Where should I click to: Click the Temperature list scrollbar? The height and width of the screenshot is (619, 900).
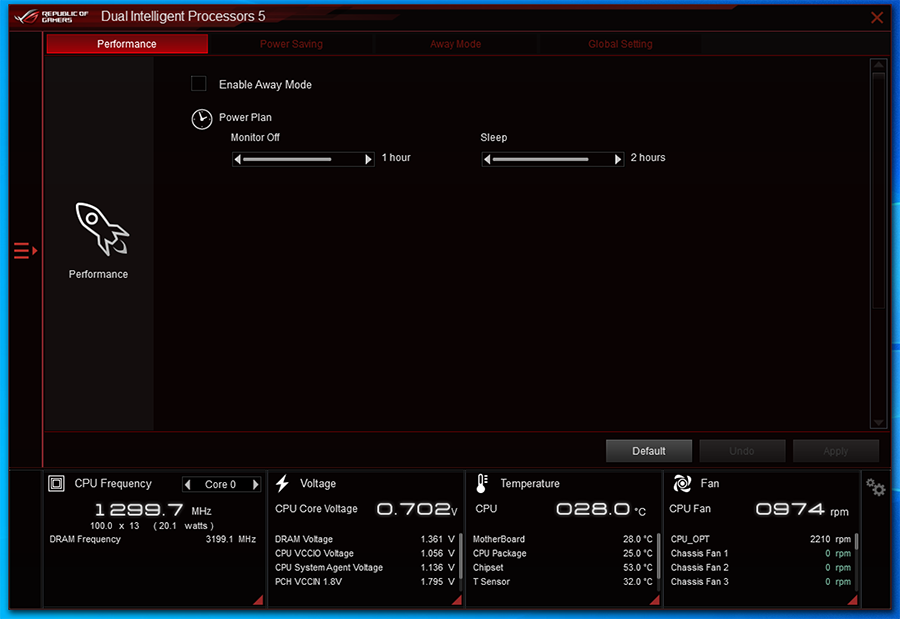(x=658, y=561)
